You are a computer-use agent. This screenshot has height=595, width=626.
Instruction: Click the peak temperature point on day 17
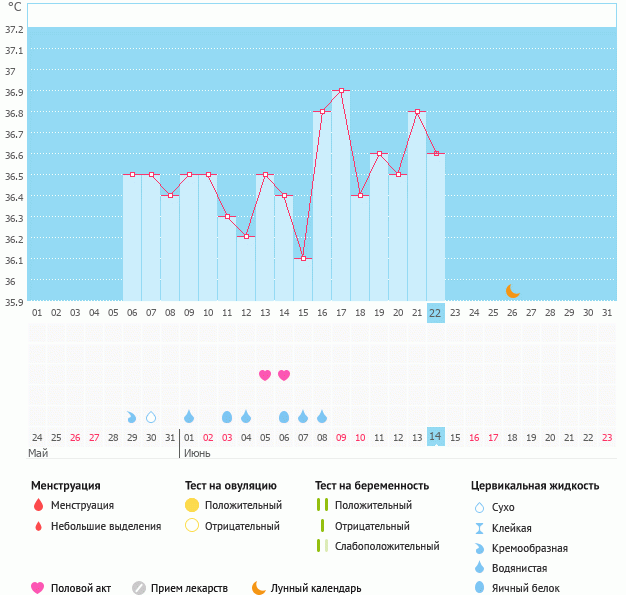tap(341, 91)
